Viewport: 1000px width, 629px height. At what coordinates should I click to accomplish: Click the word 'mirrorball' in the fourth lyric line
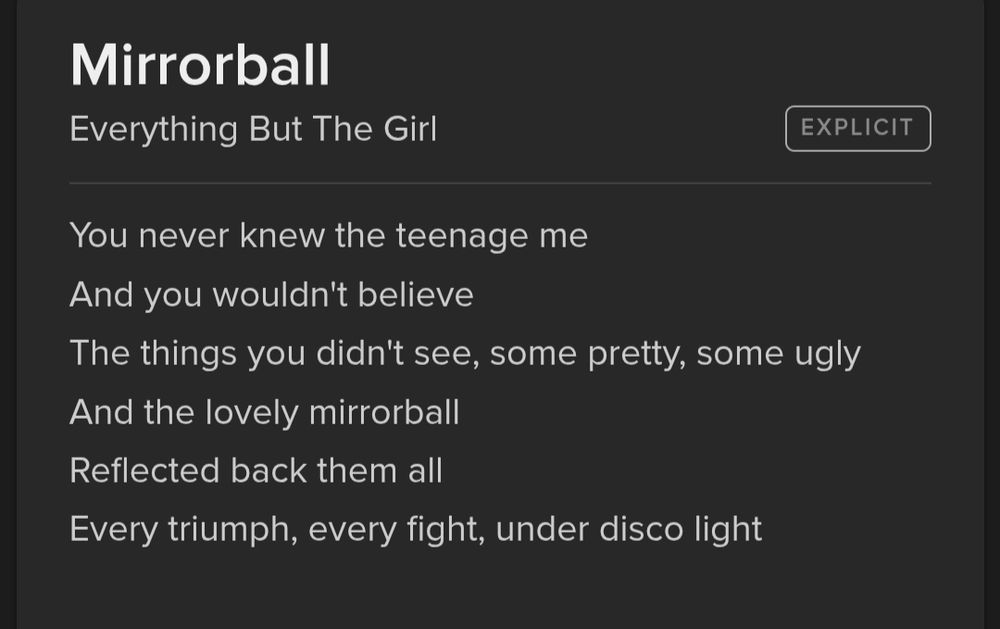pos(384,412)
